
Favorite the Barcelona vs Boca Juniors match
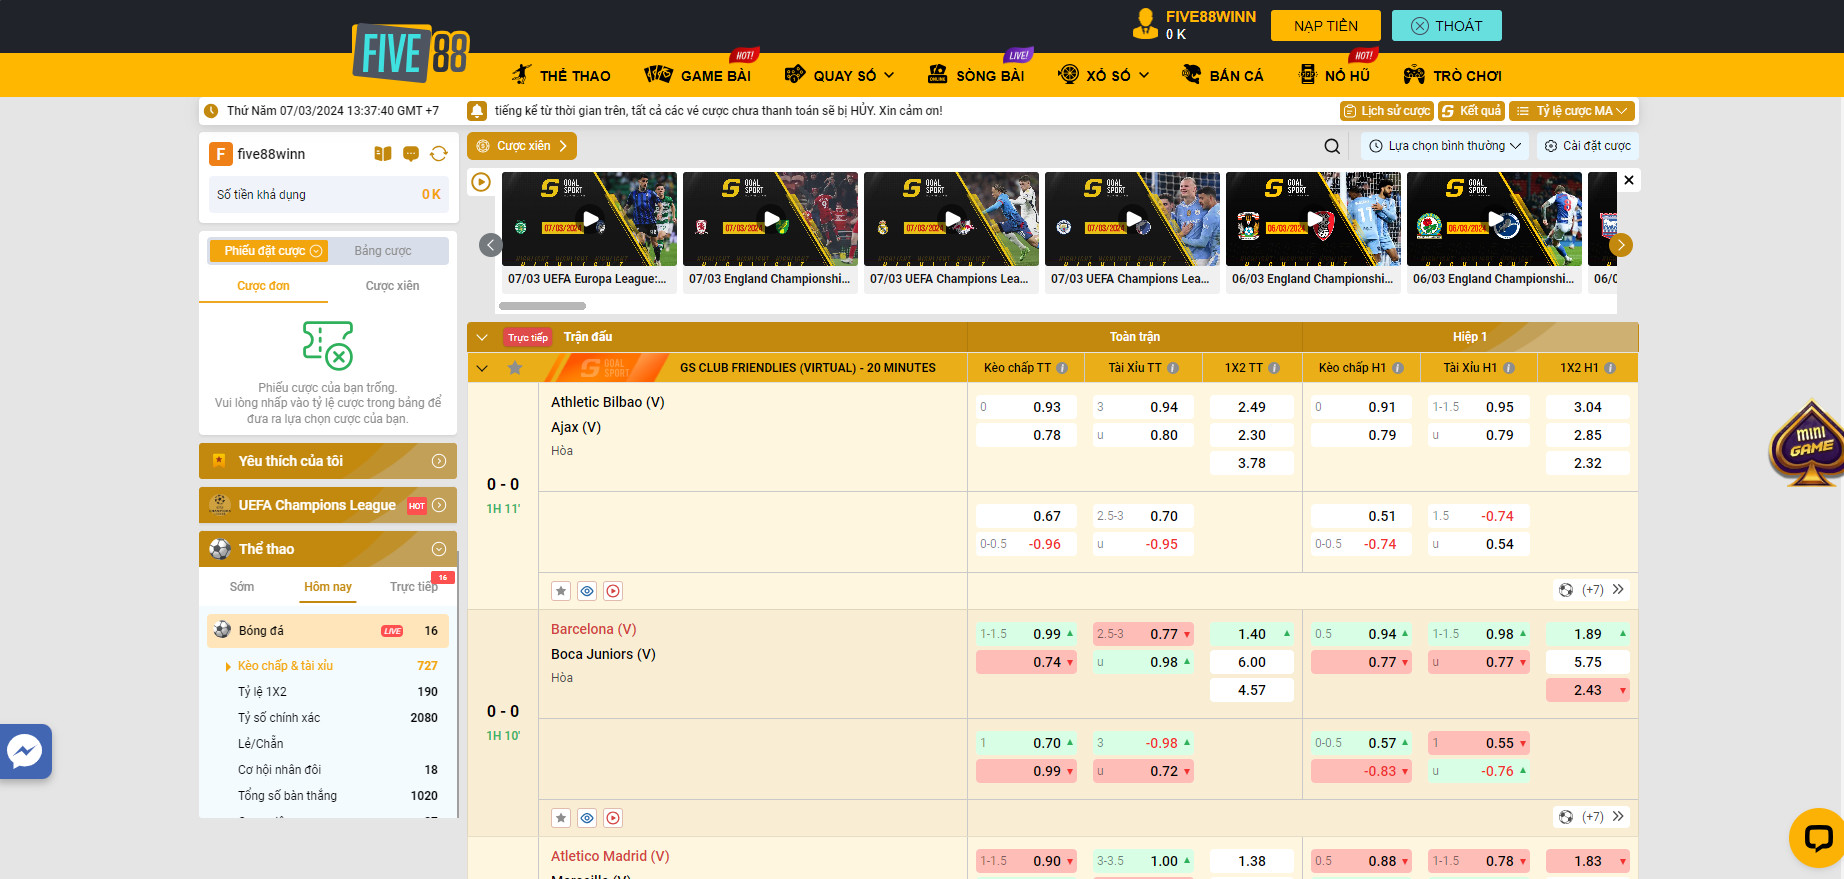click(561, 818)
